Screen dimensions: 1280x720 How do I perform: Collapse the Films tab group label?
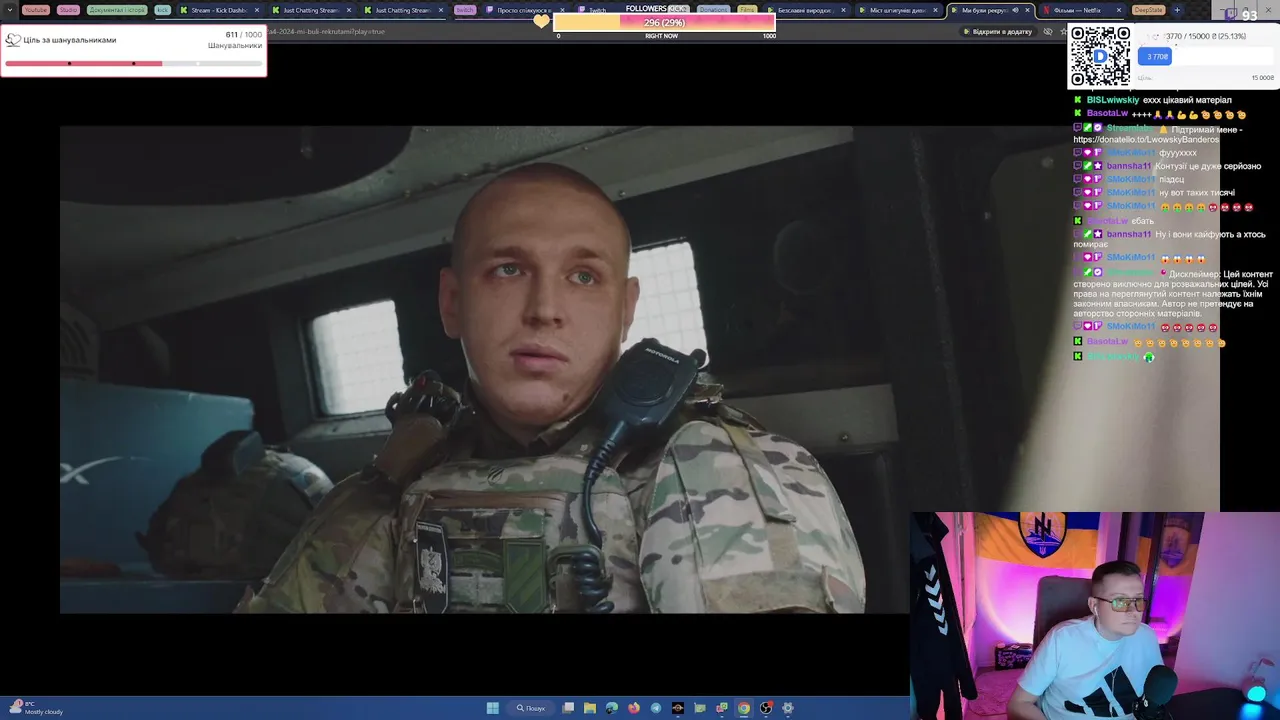[747, 10]
